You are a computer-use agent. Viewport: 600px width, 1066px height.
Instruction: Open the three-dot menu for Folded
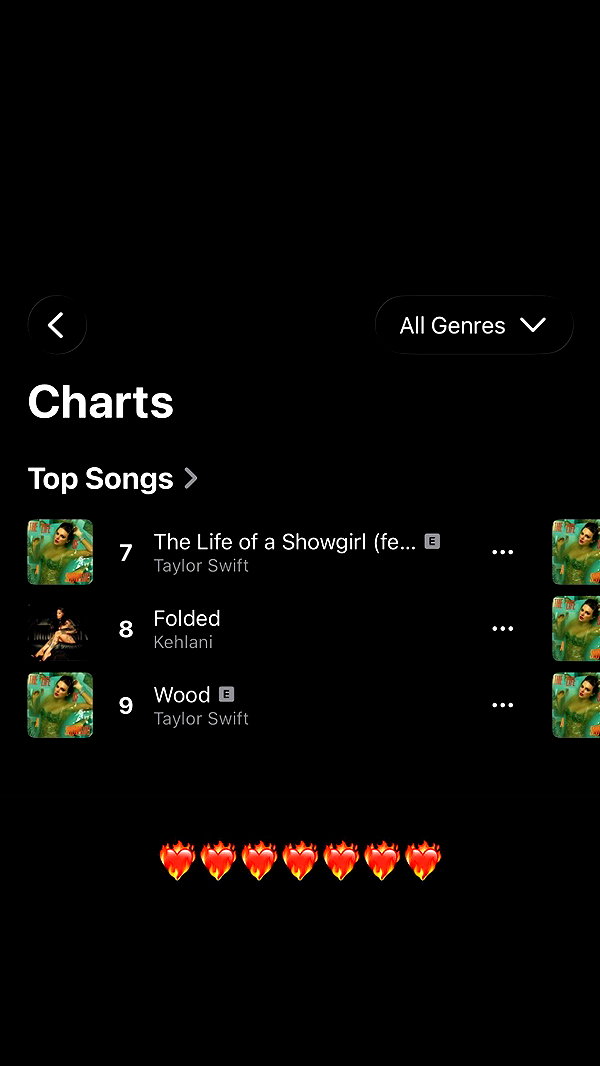pos(502,629)
